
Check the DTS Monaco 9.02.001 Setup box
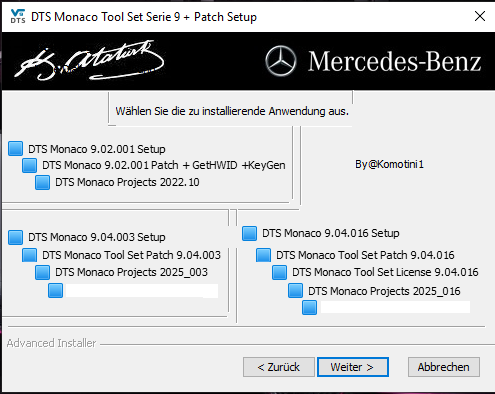[15, 149]
